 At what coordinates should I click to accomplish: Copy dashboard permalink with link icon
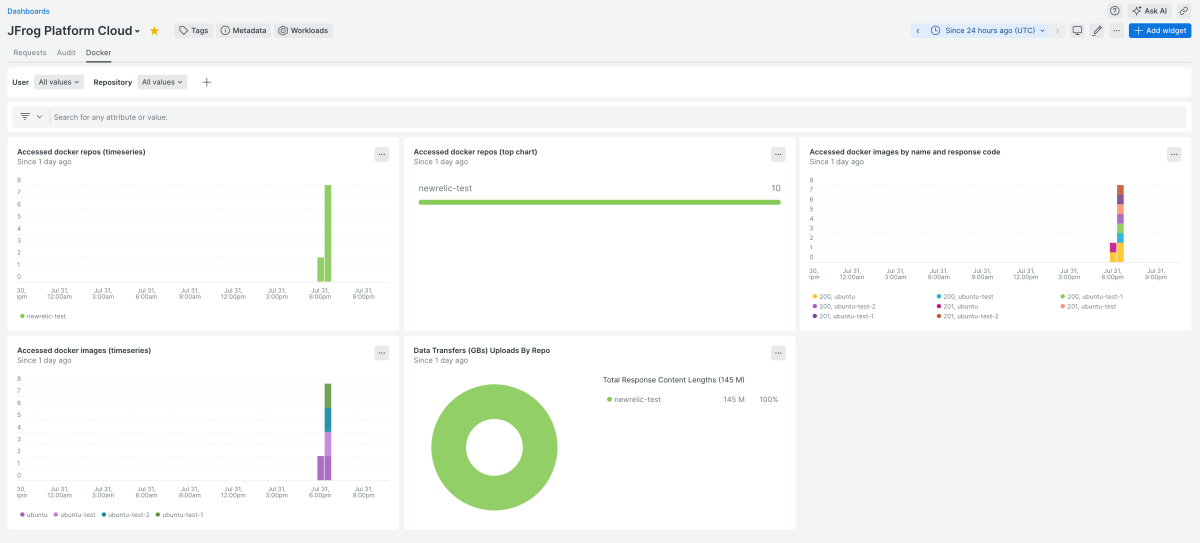point(1184,10)
